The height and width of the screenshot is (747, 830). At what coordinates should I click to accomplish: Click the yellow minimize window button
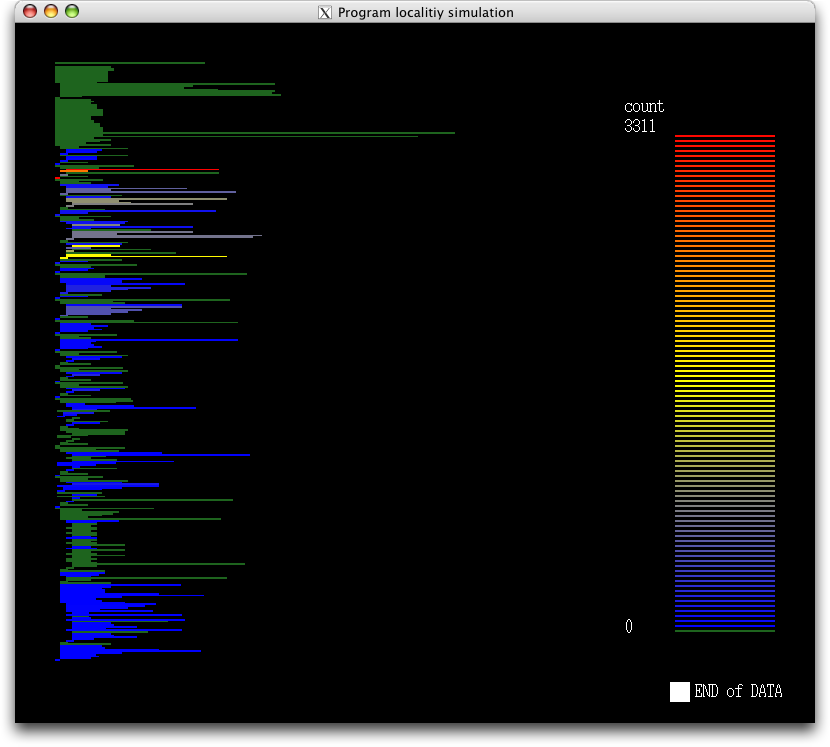[51, 11]
